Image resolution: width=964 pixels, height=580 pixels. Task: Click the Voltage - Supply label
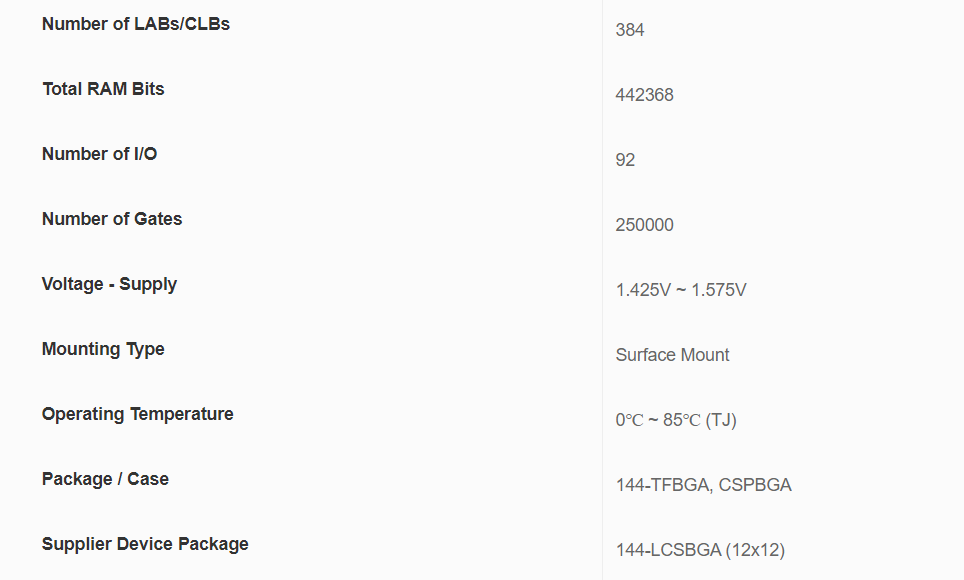pyautogui.click(x=109, y=284)
